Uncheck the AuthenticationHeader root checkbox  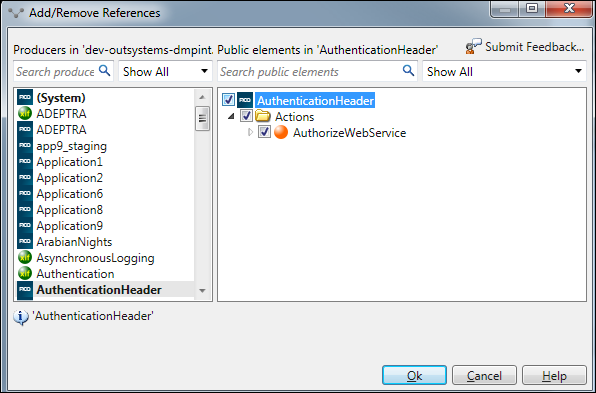pyautogui.click(x=228, y=100)
